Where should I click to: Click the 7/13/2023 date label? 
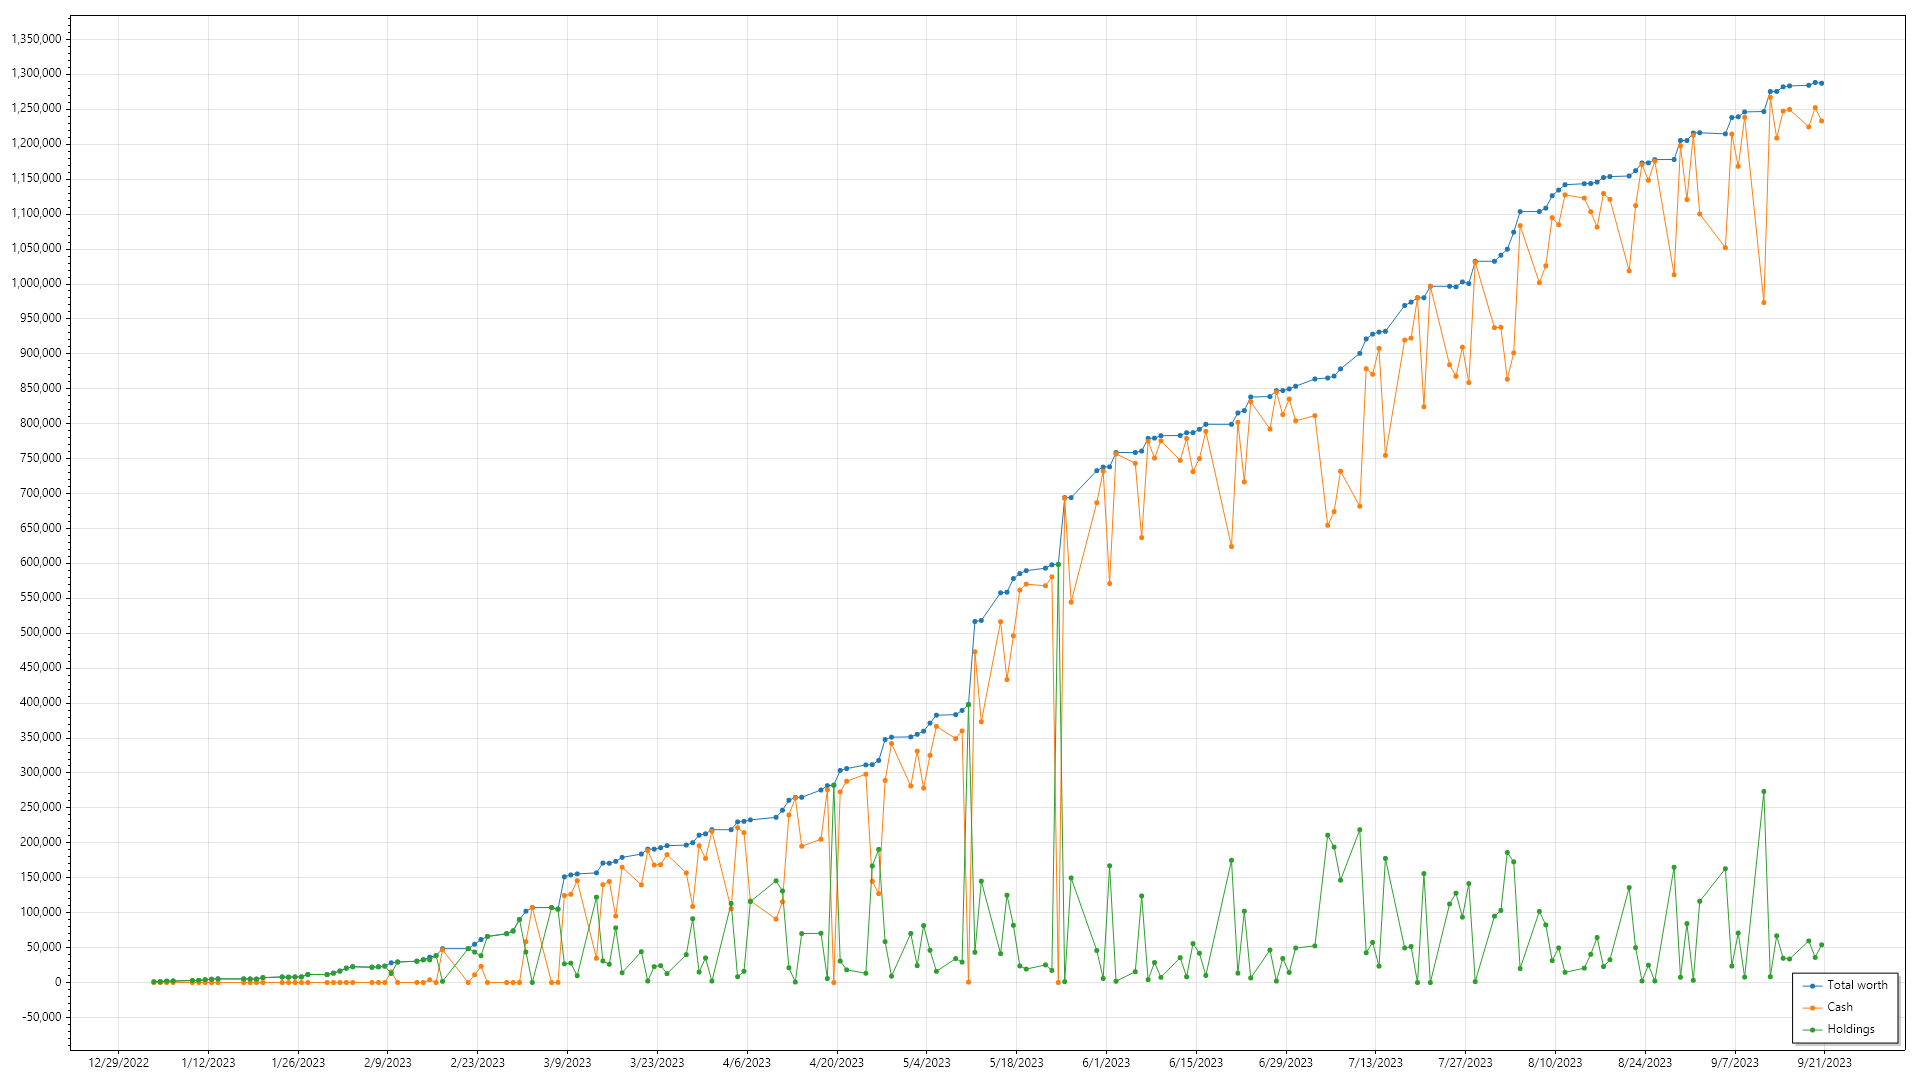1376,1063
